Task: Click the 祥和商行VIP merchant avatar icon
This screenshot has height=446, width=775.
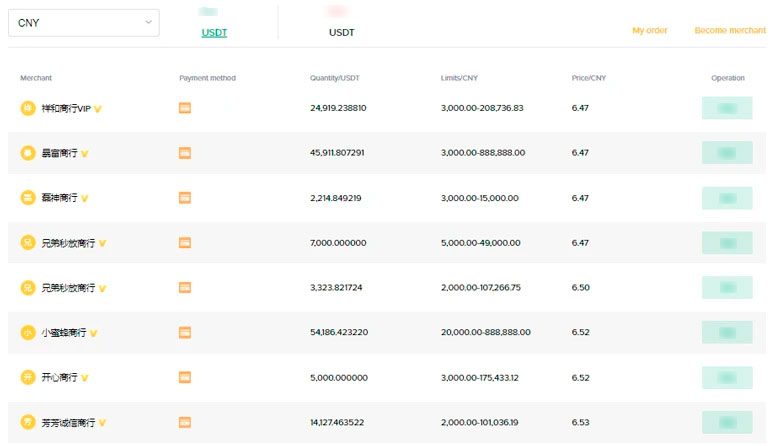Action: 28,108
